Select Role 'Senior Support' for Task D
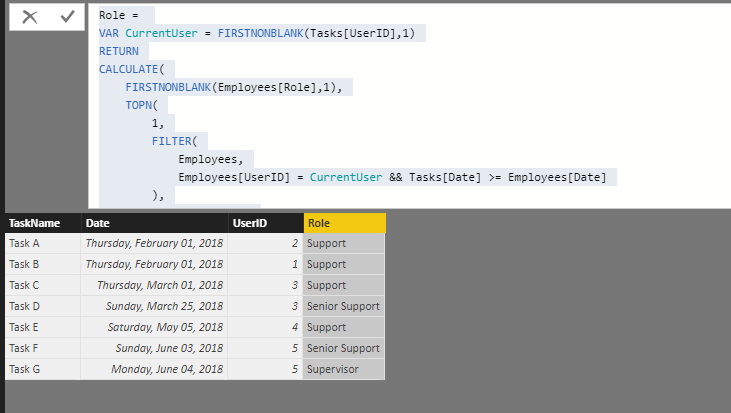The image size is (731, 413). click(x=344, y=306)
